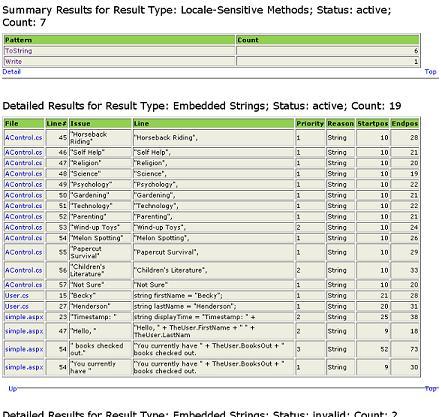Image resolution: width=441 pixels, height=417 pixels.
Task: Click the Embedded Strings active results heading
Action: coord(202,106)
